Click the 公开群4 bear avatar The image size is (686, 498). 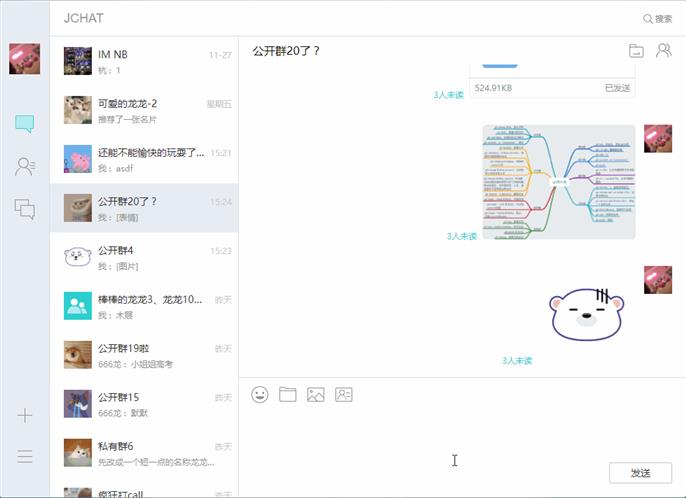tap(78, 257)
